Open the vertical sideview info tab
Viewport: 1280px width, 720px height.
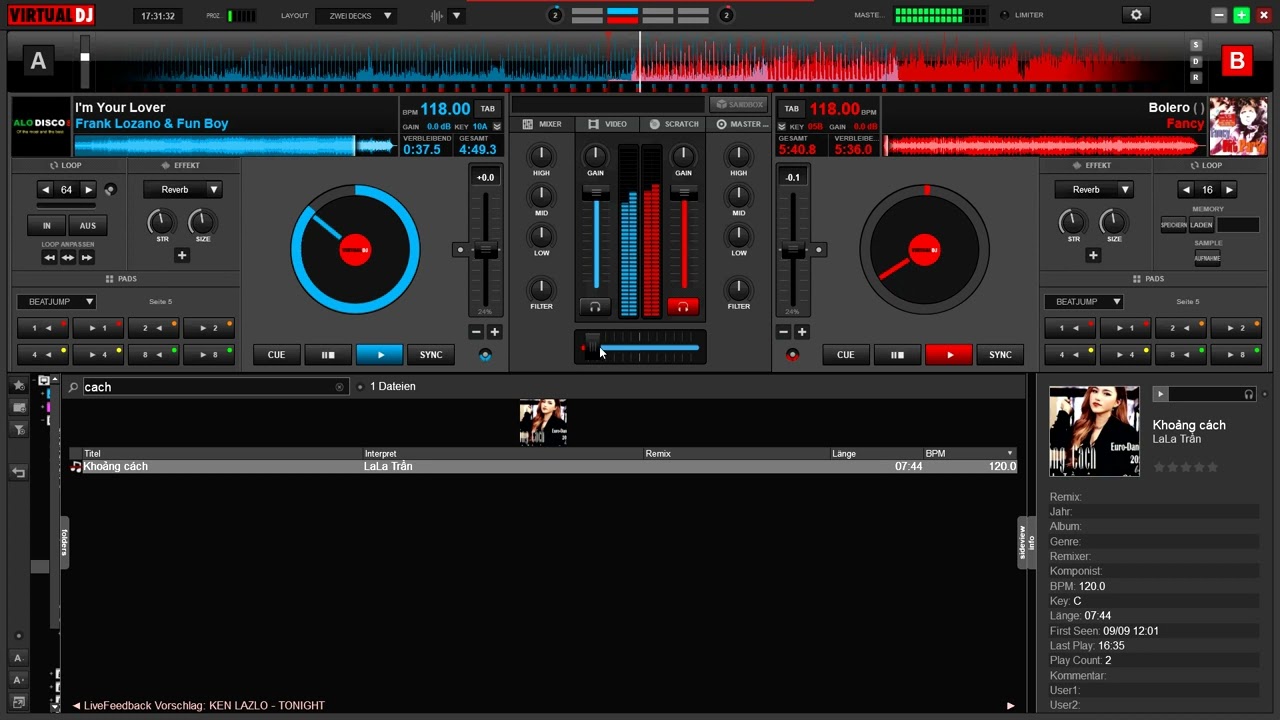[1026, 543]
